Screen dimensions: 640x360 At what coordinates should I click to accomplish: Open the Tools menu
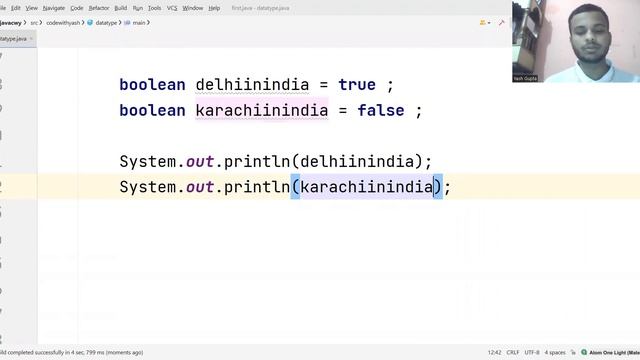[154, 8]
